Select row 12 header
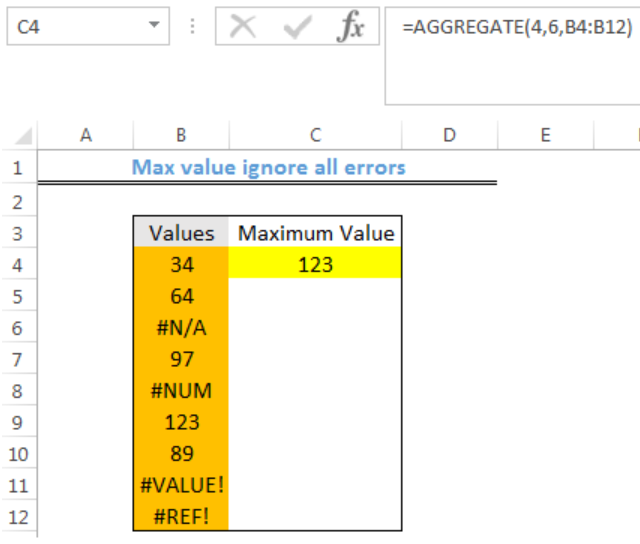This screenshot has height=544, width=640. pyautogui.click(x=18, y=517)
